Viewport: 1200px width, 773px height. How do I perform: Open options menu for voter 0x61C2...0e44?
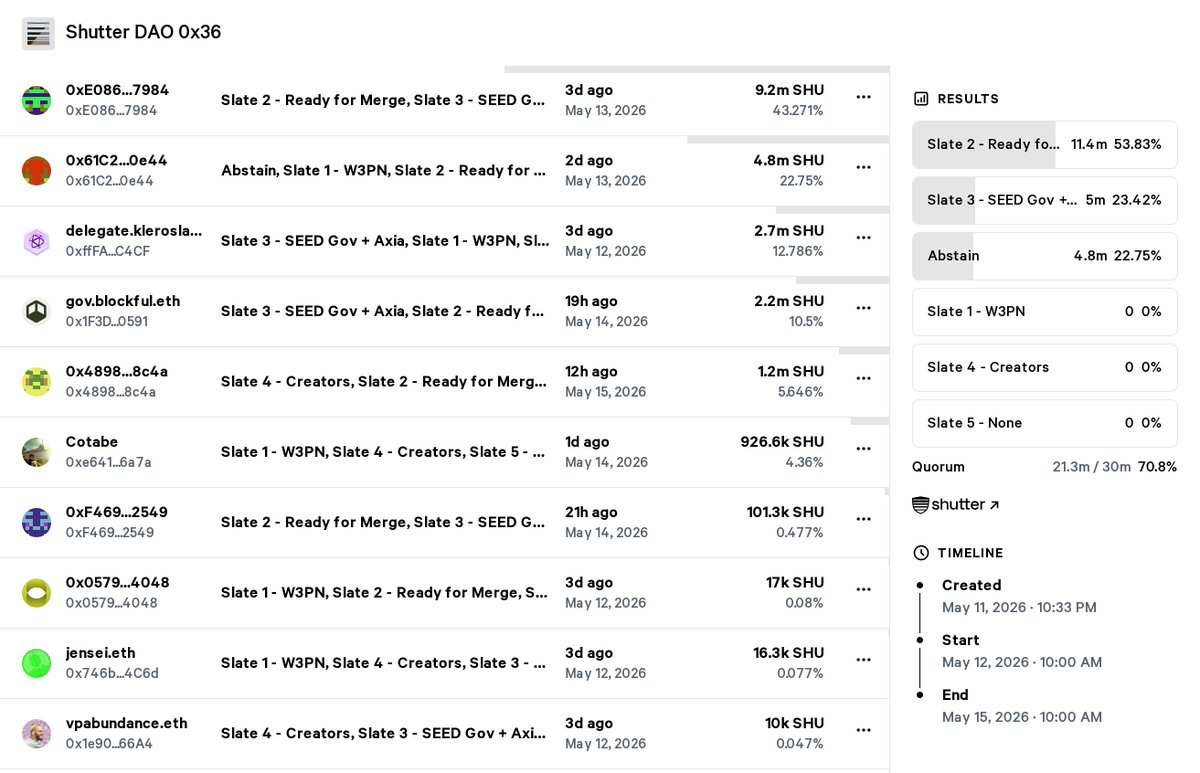tap(864, 167)
